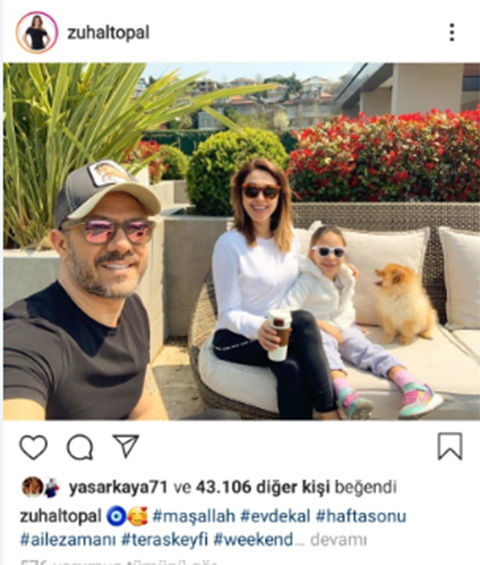
Task: Open the three-dot post options menu
Action: 452,32
